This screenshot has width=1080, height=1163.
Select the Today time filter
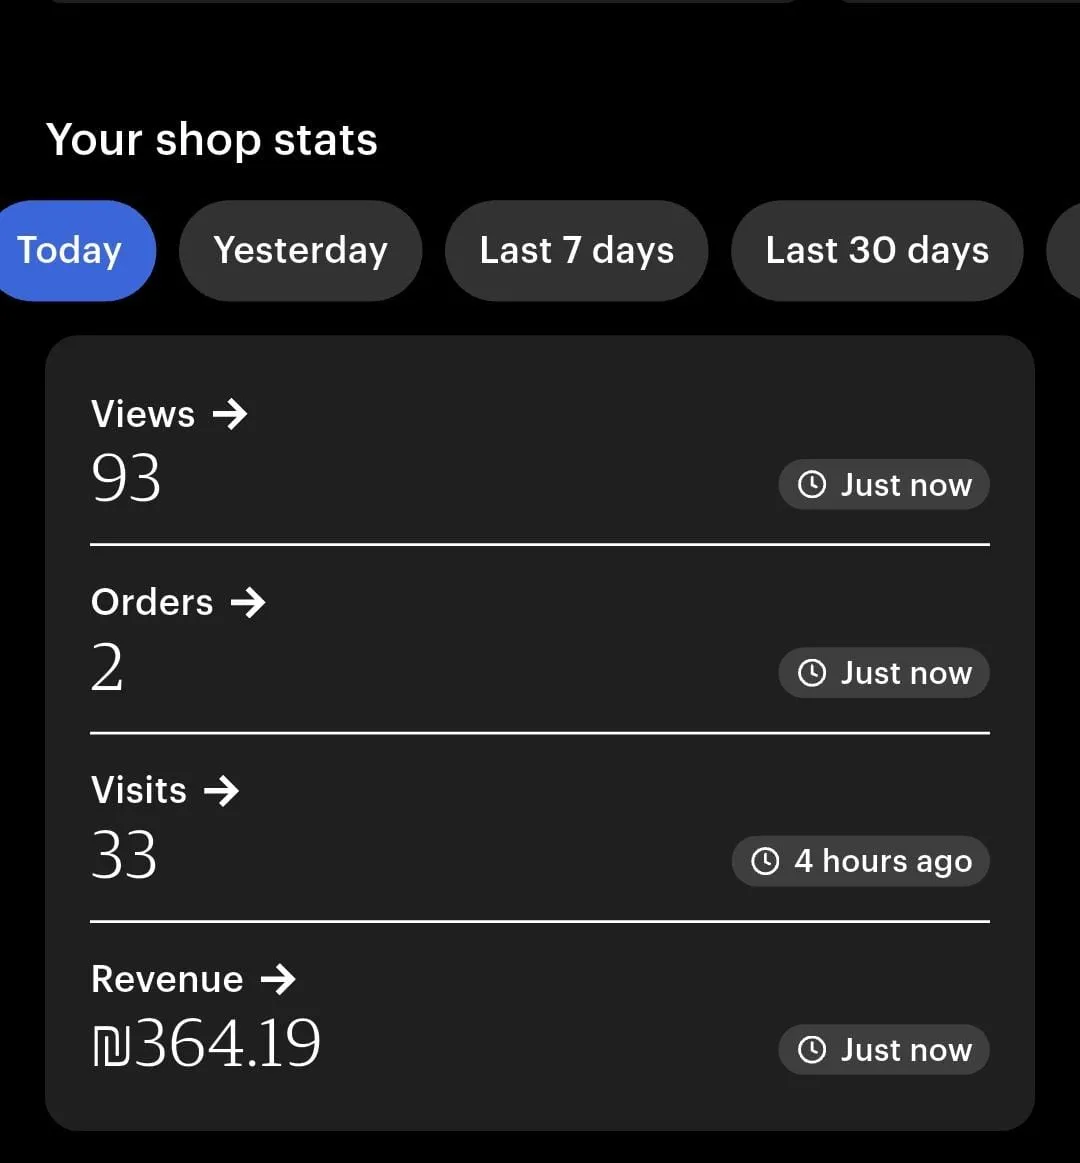[x=72, y=250]
